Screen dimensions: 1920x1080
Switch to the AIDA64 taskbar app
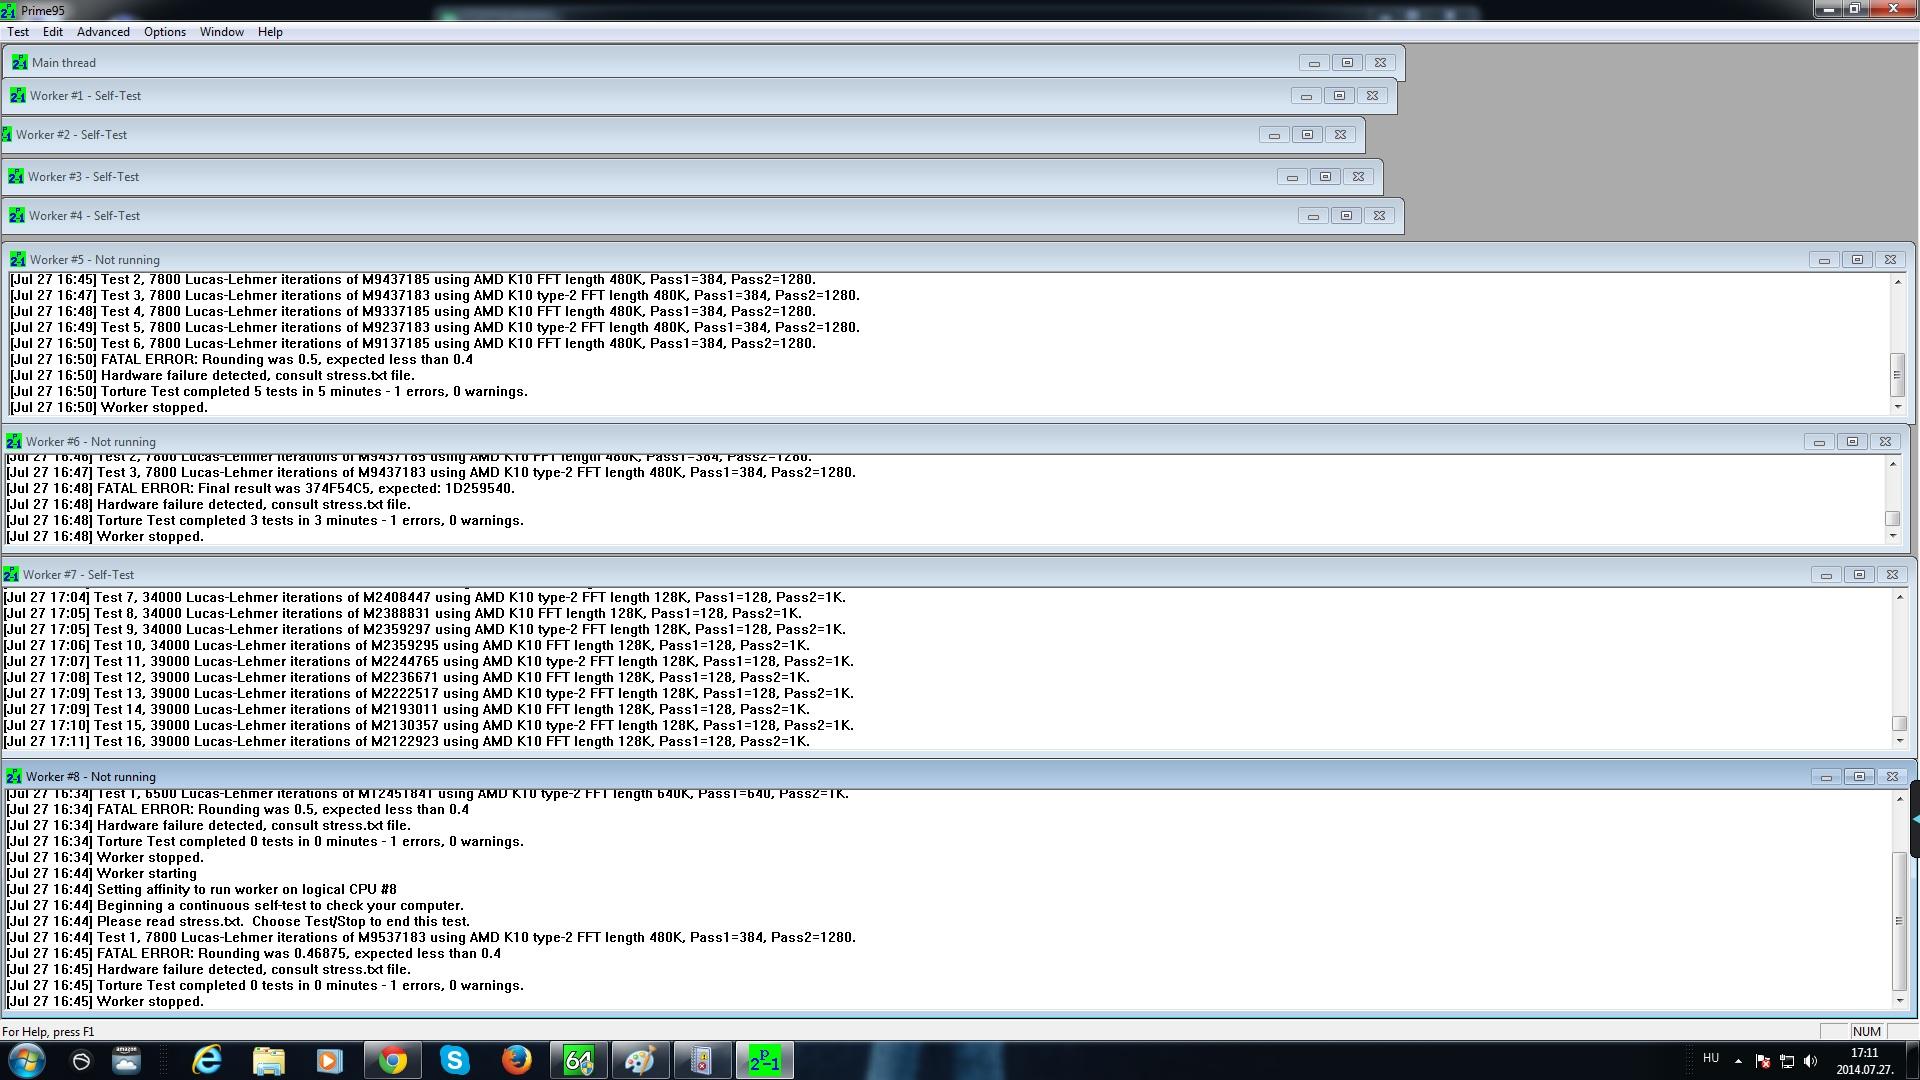point(579,1060)
